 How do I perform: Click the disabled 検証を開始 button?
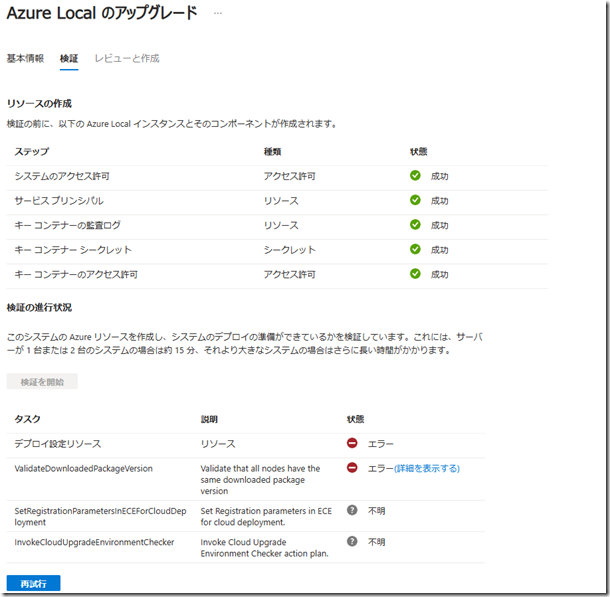click(x=42, y=382)
